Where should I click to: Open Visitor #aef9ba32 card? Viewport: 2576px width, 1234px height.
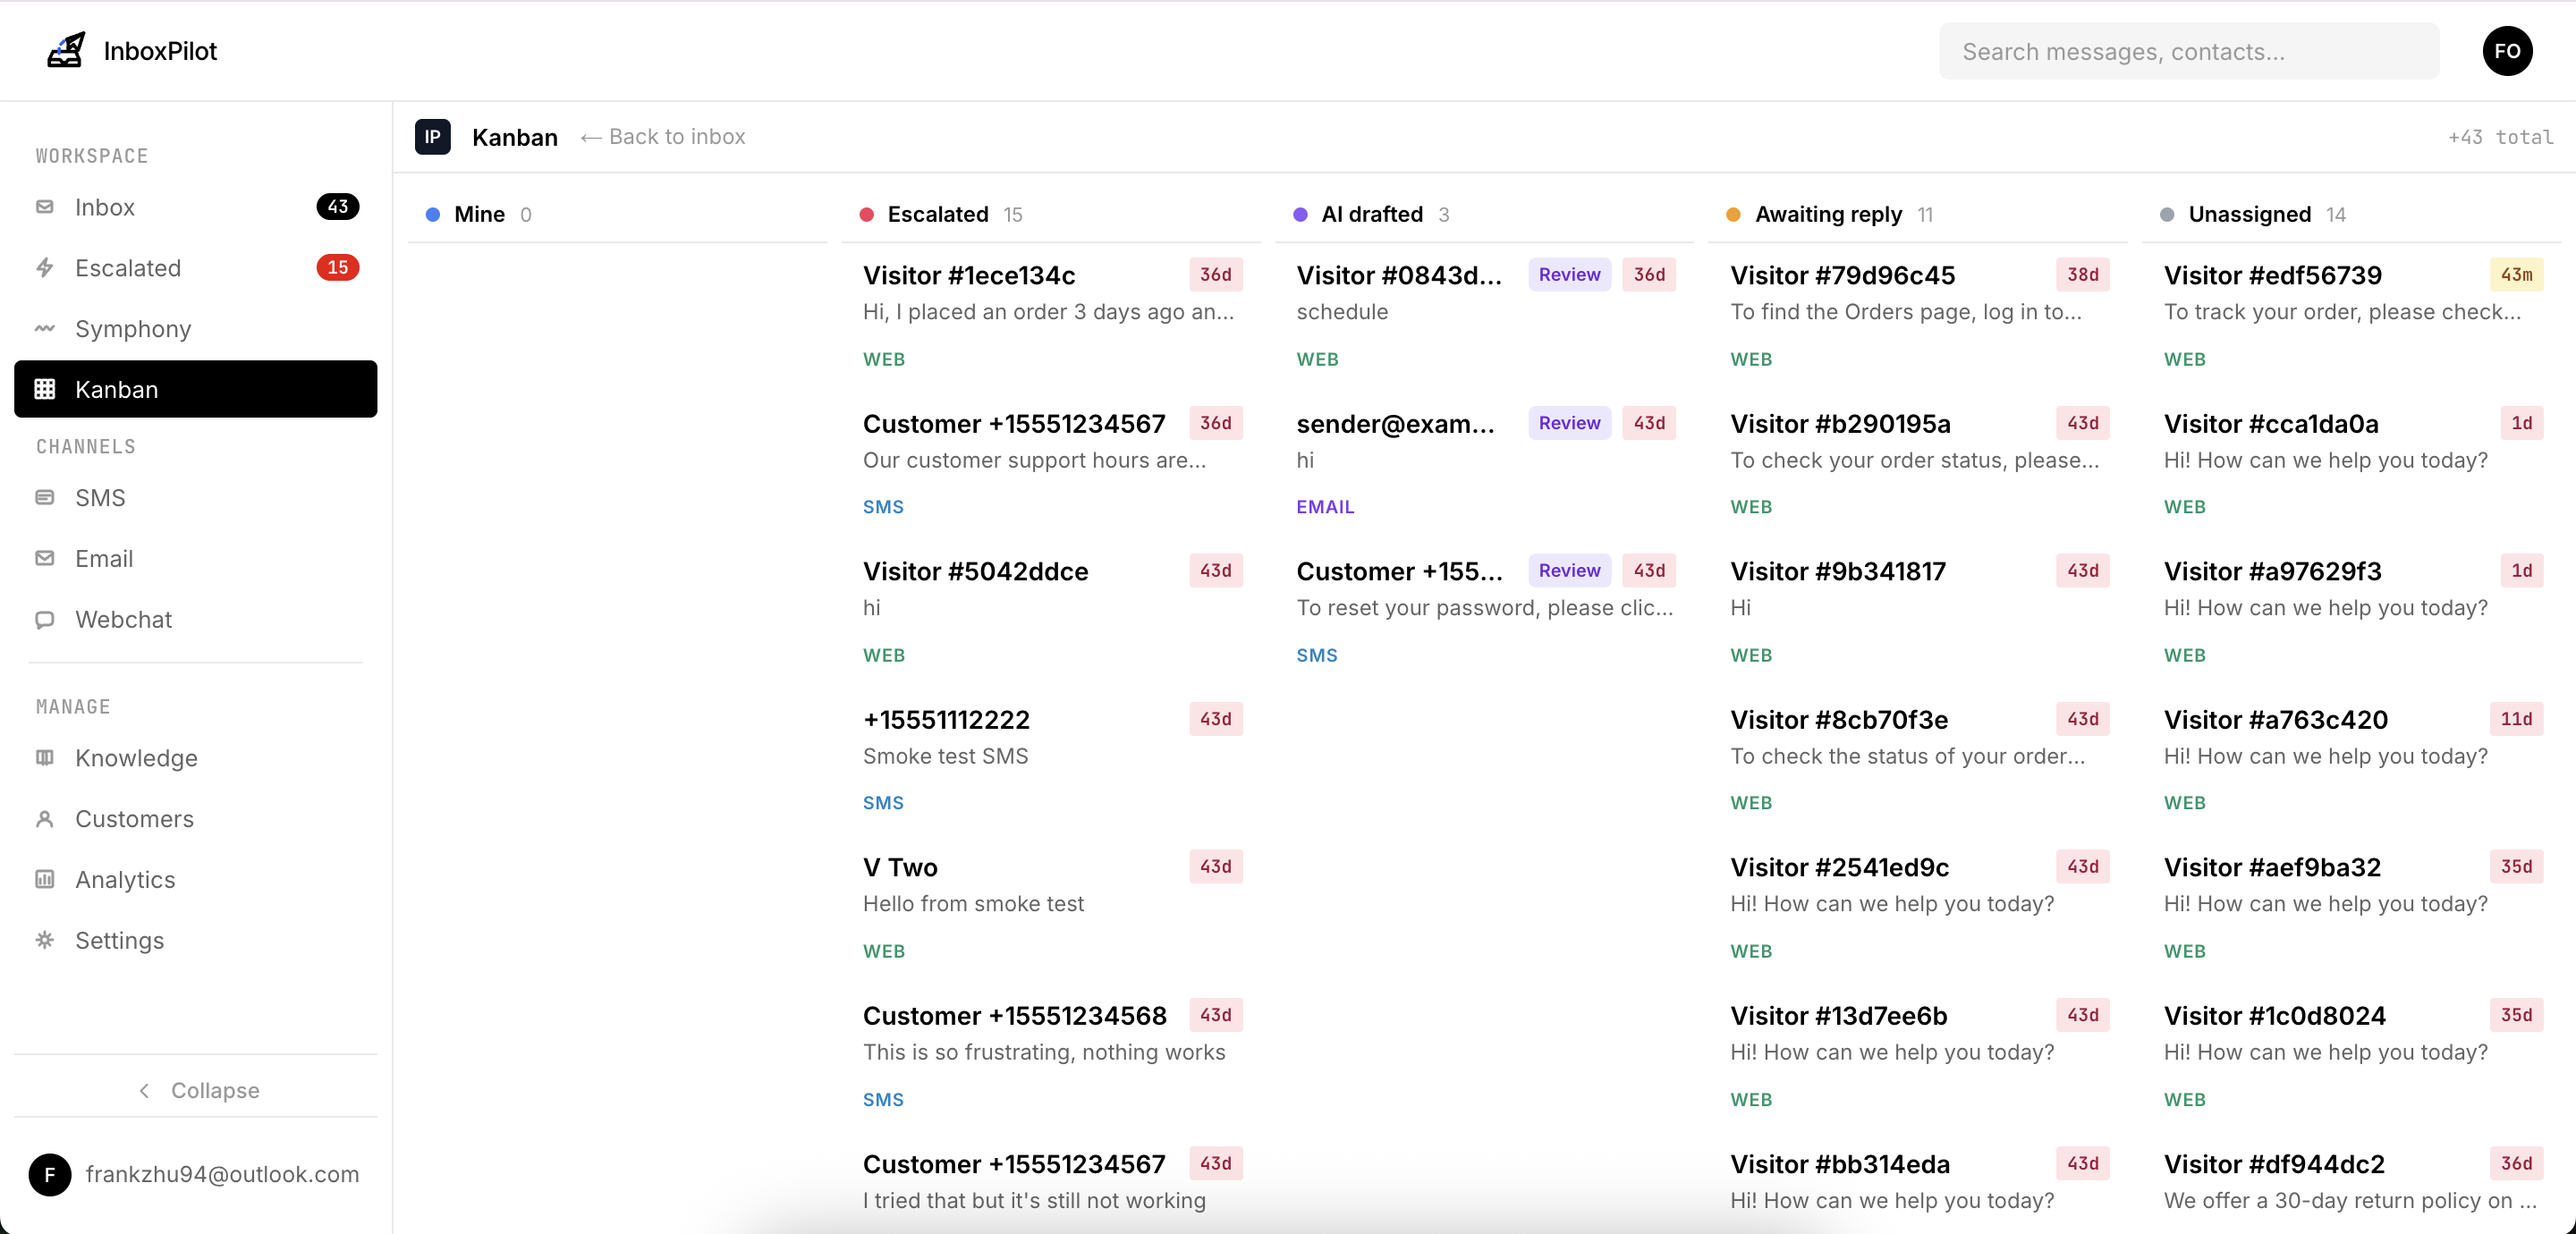click(2351, 908)
